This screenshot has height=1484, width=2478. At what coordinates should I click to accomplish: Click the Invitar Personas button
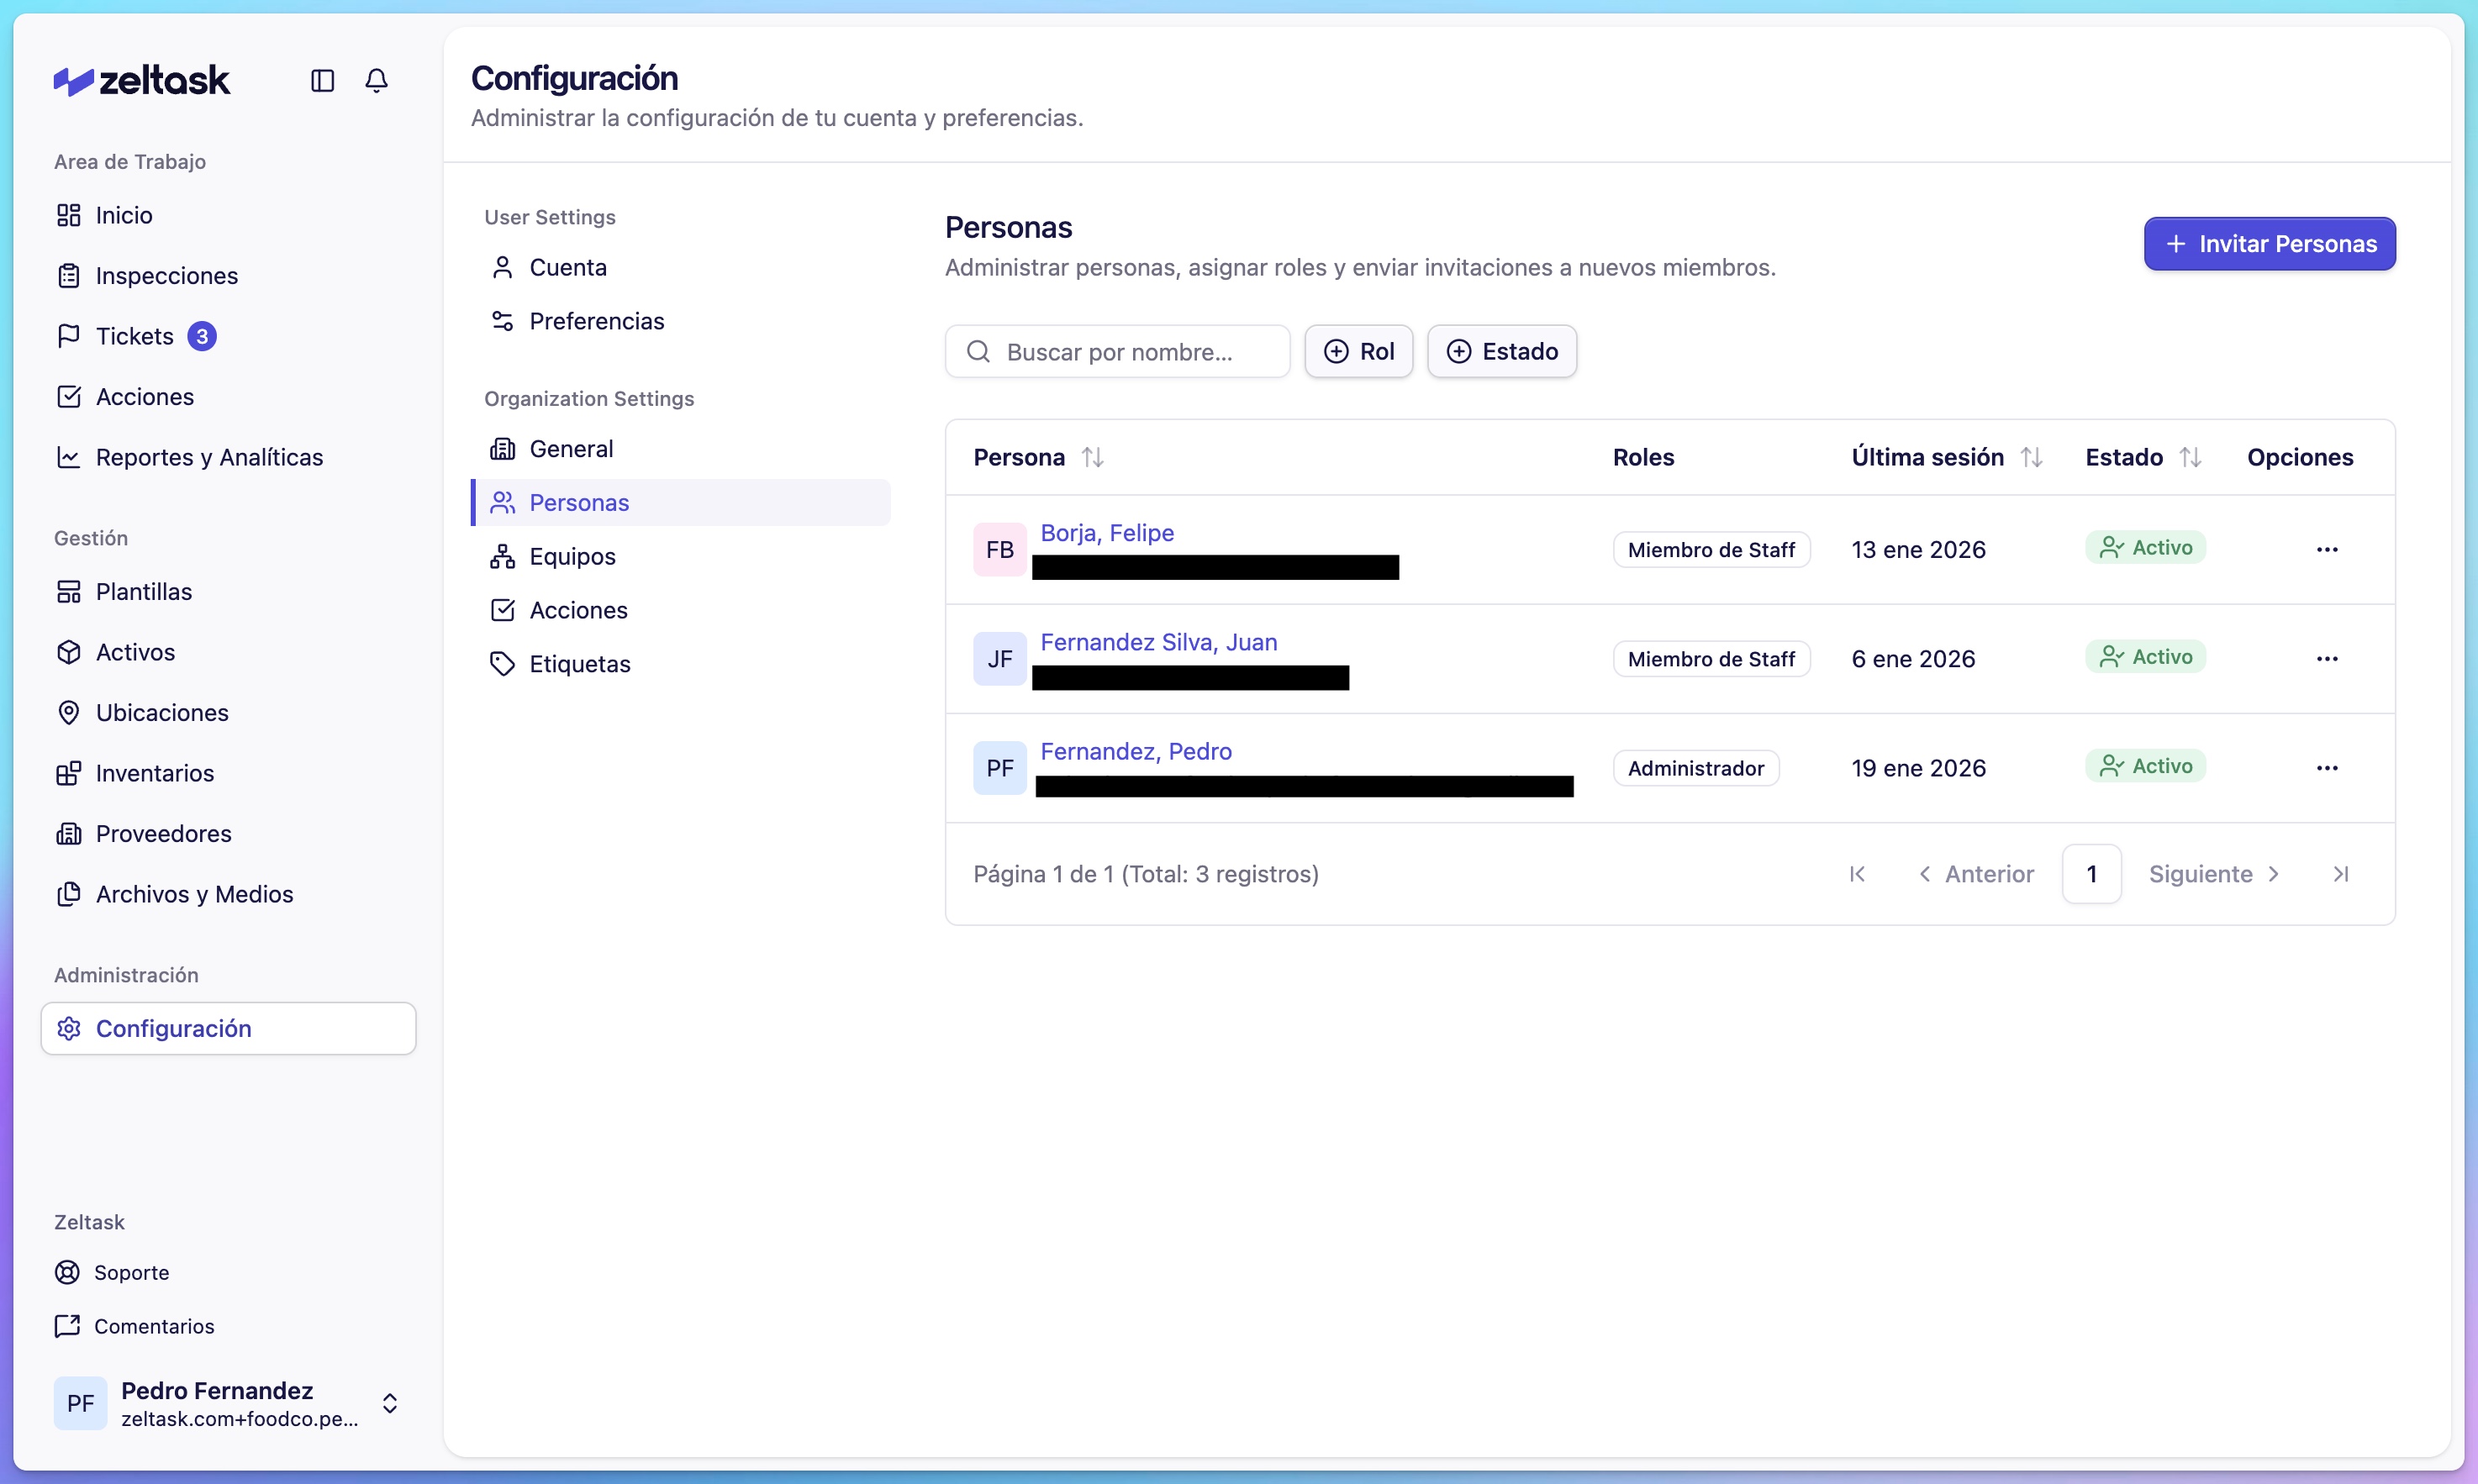tap(2269, 244)
